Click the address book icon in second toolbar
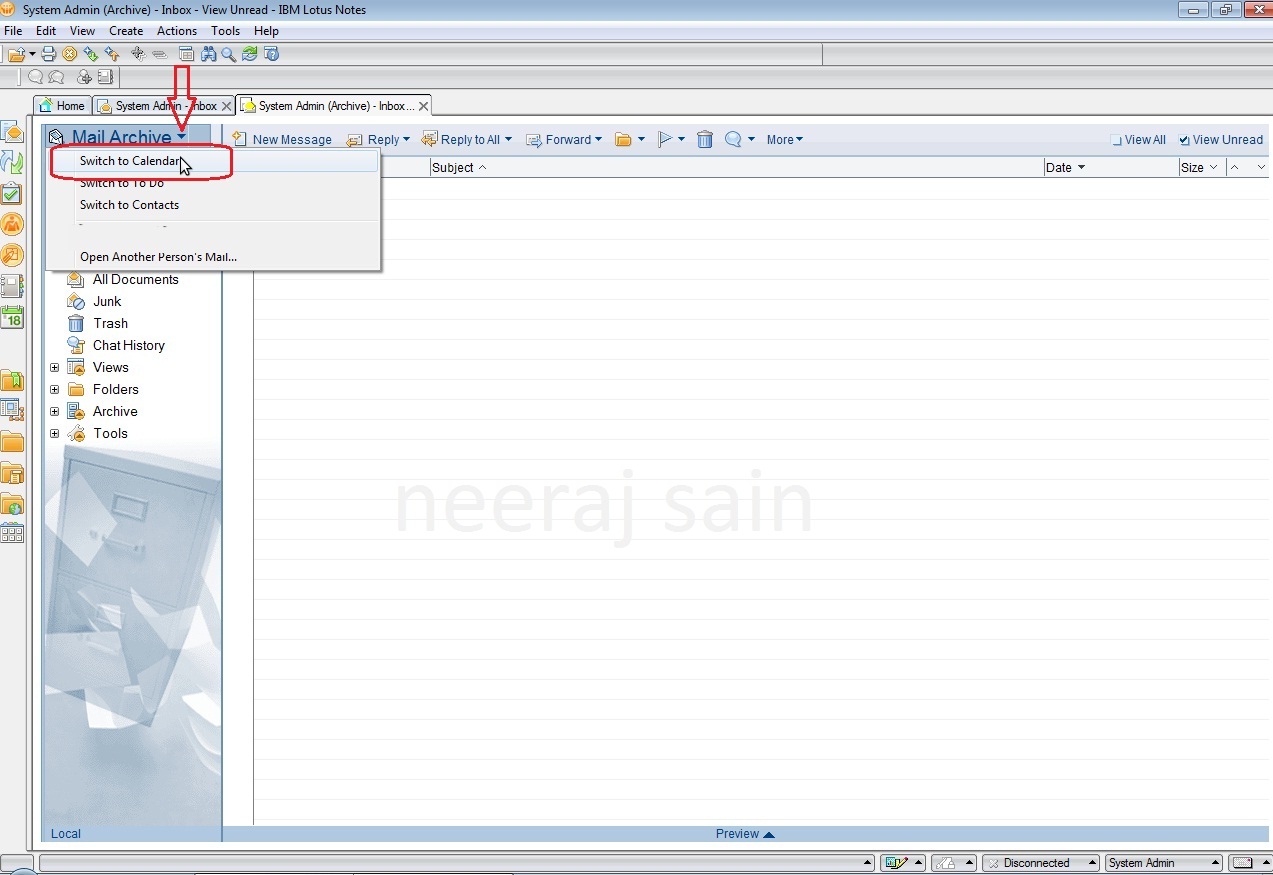Image resolution: width=1273 pixels, height=875 pixels. 104,77
